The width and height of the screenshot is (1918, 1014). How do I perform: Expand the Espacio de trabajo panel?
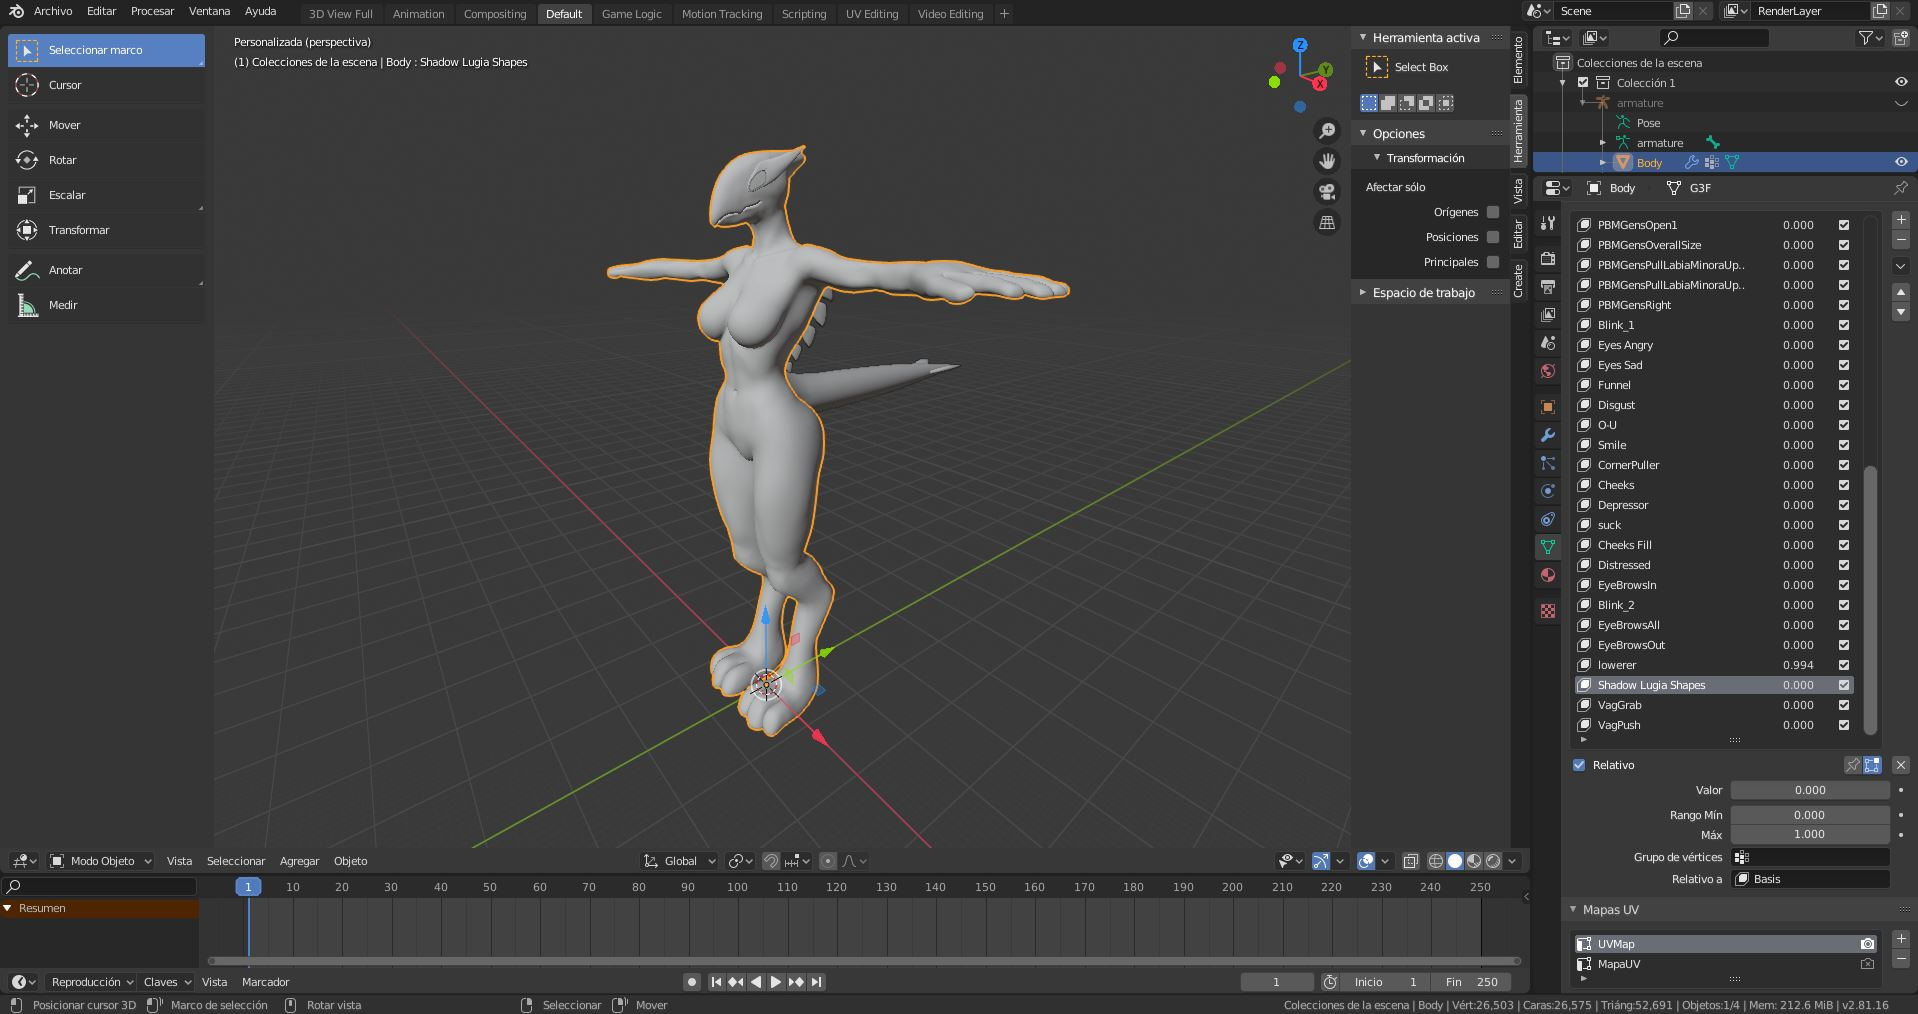1363,292
